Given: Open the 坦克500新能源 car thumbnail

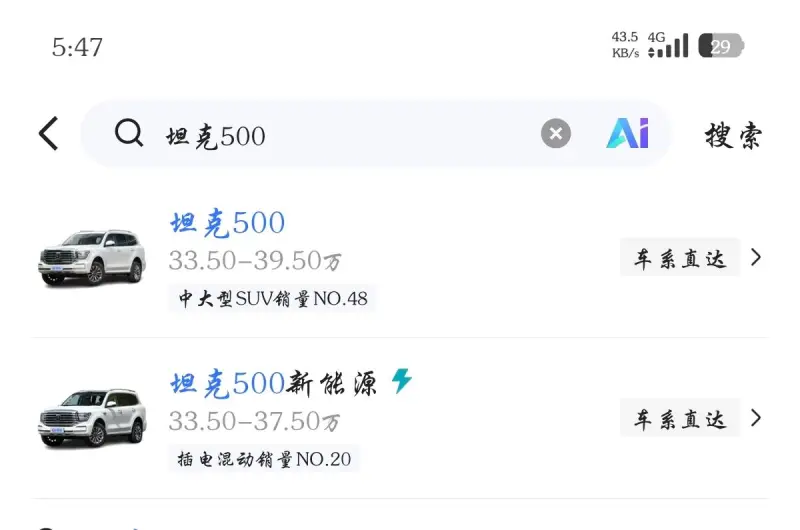Looking at the screenshot, I should [x=92, y=417].
